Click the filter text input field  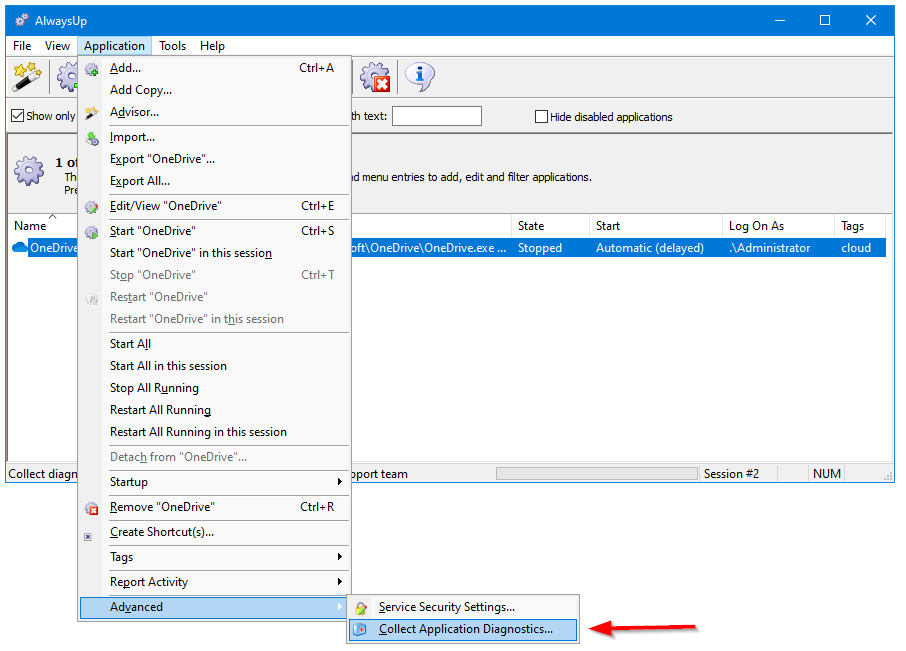(437, 116)
